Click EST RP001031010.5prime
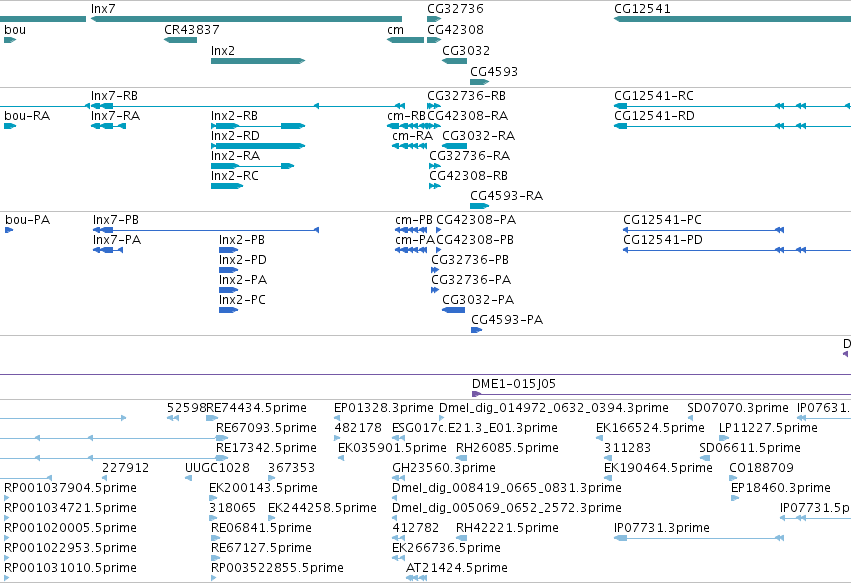This screenshot has height=583, width=851. click(7, 578)
